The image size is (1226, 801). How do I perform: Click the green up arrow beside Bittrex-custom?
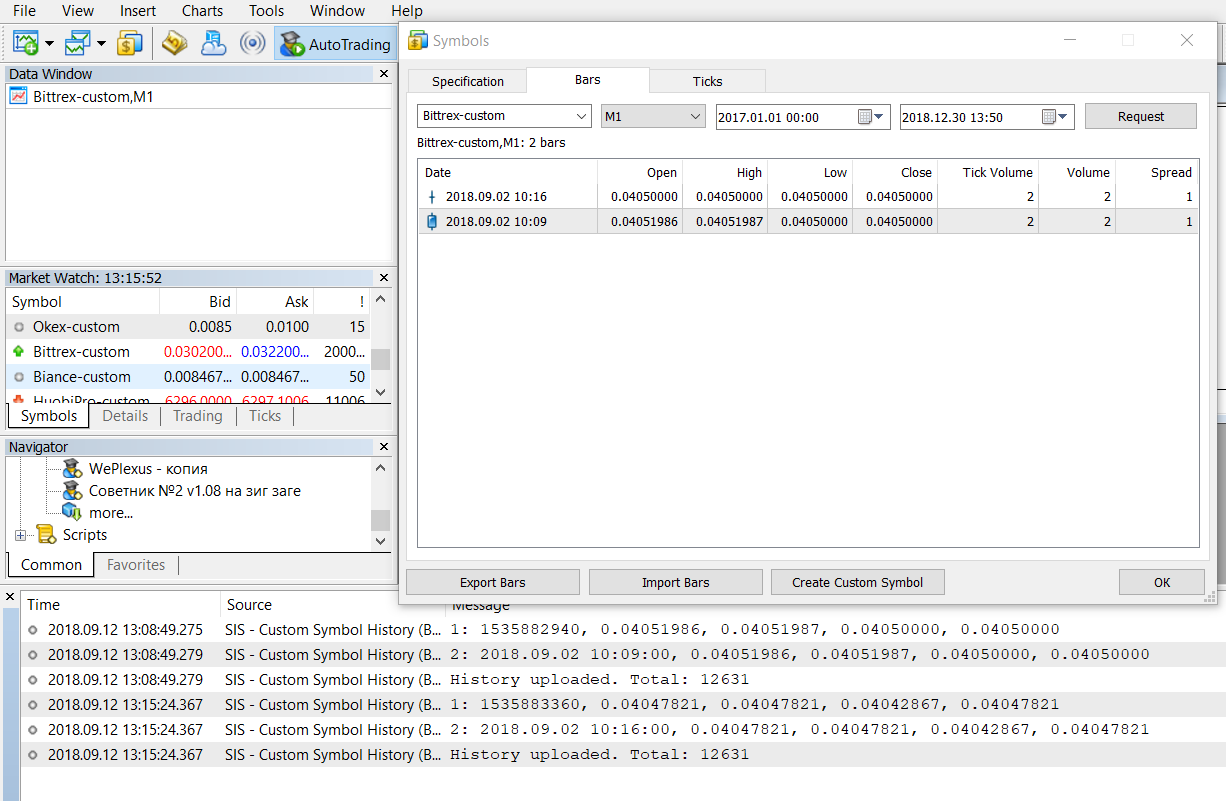(18, 352)
